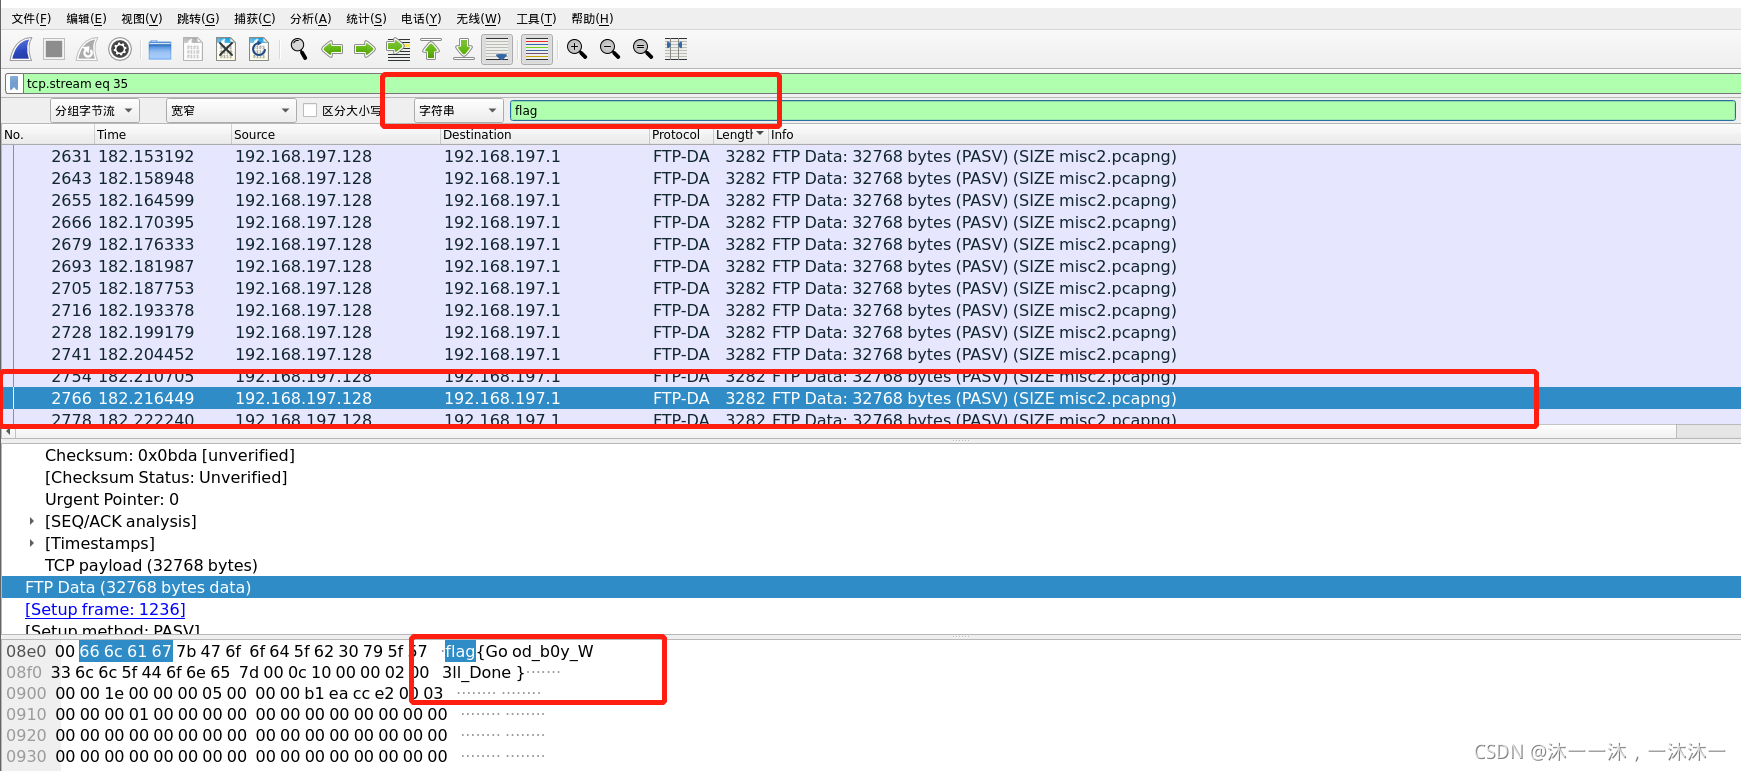
Task: Select packet number 2728 row
Action: (x=870, y=332)
